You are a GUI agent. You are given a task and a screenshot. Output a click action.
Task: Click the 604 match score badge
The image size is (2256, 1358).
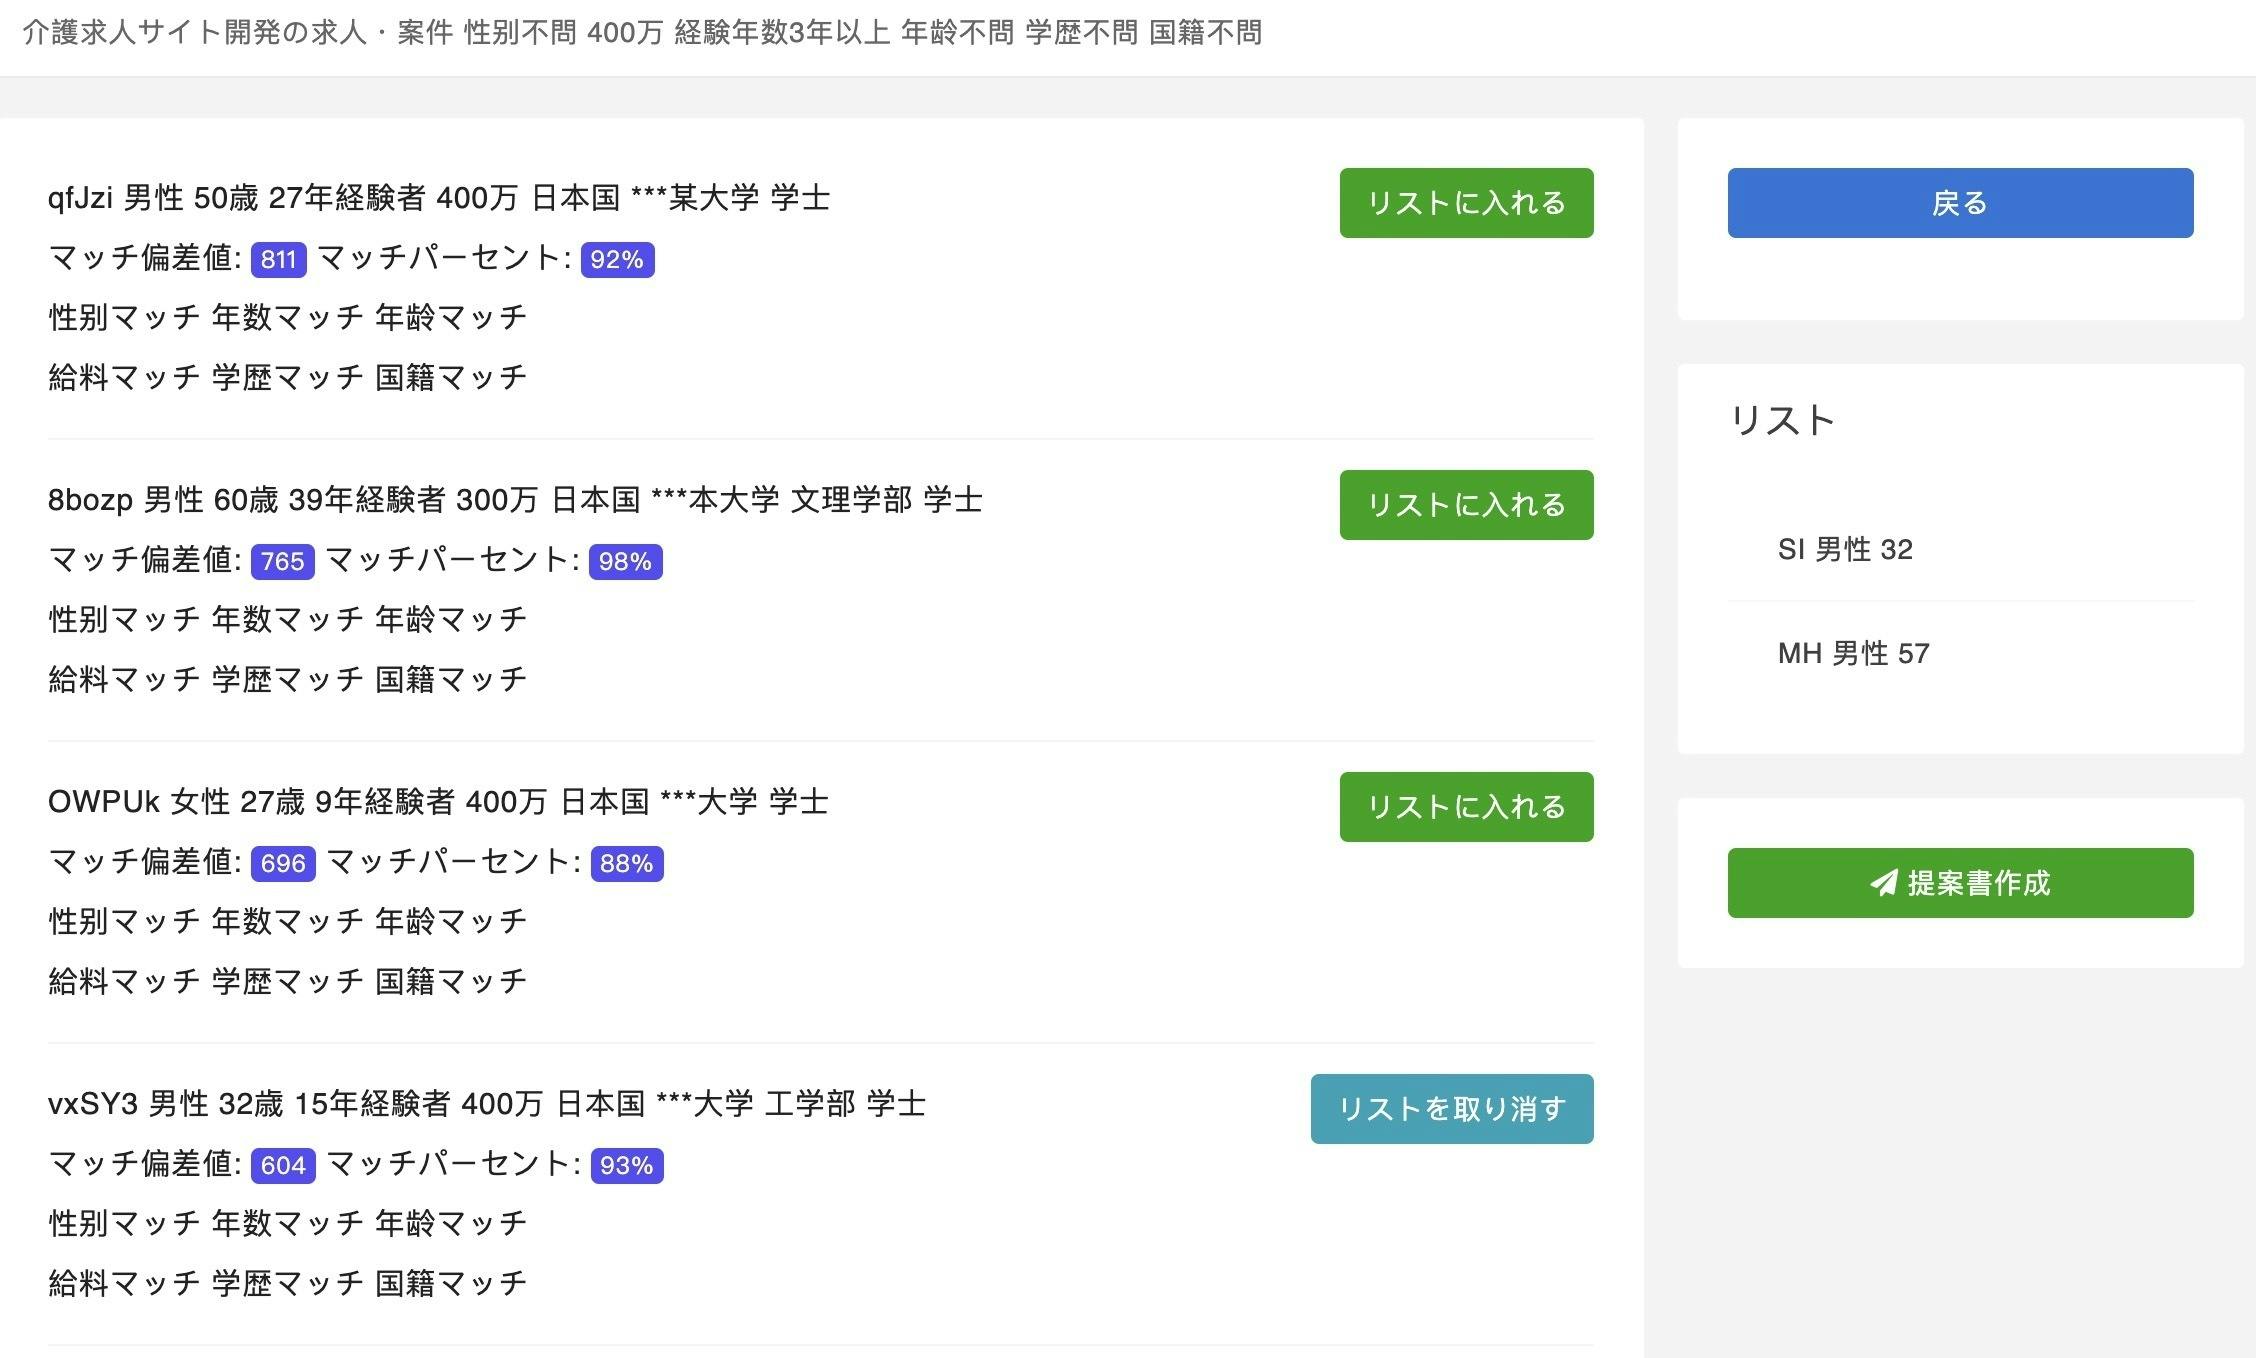tap(283, 1166)
